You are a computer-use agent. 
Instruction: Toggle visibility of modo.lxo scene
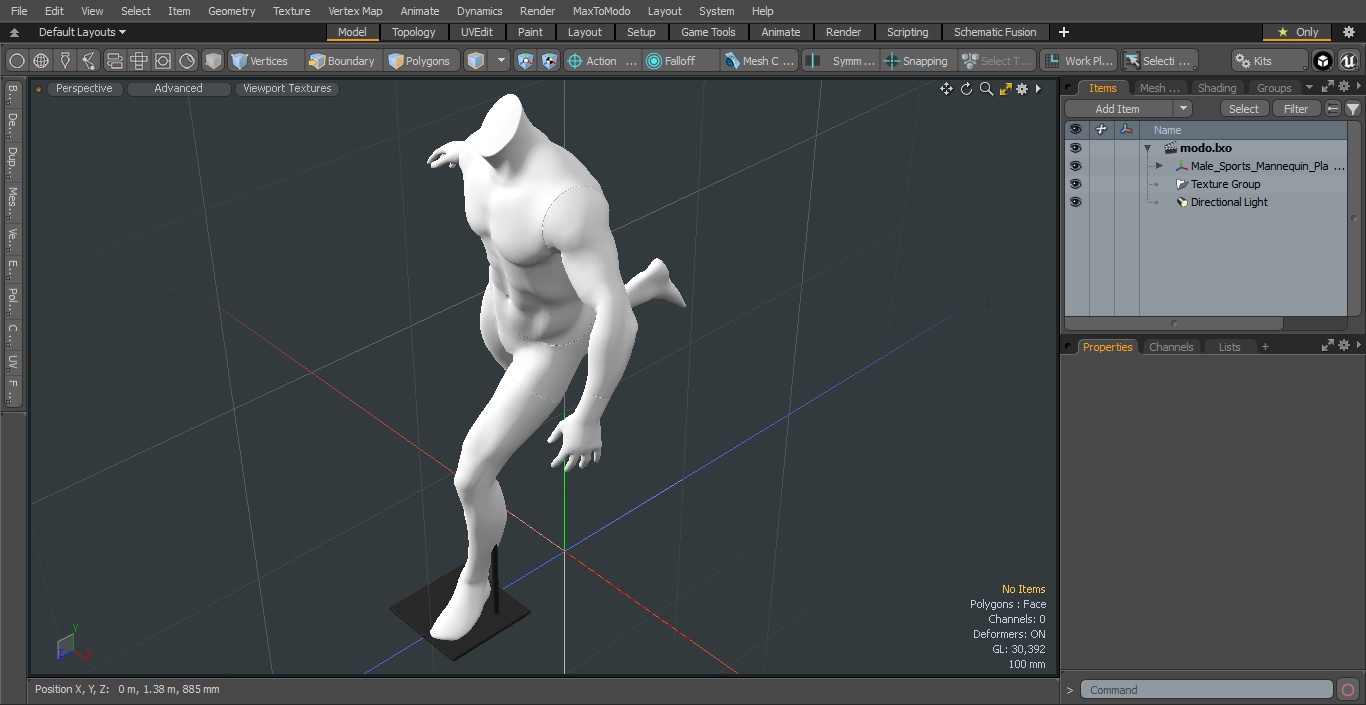[1075, 148]
